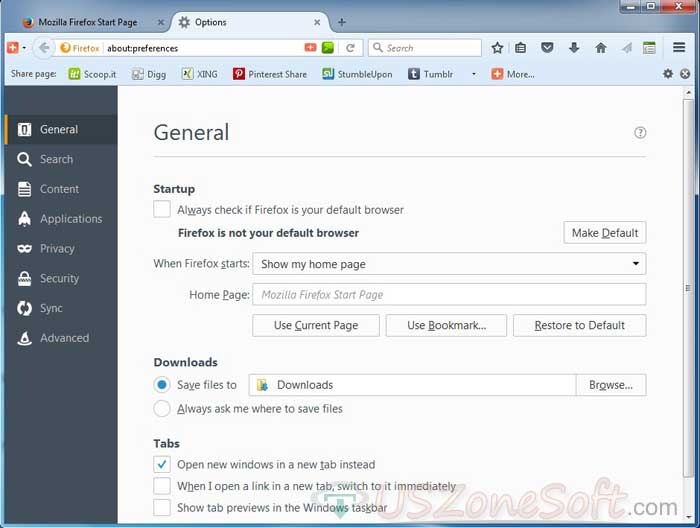Go to home page via house icon
Image resolution: width=700 pixels, height=528 pixels.
click(x=601, y=48)
